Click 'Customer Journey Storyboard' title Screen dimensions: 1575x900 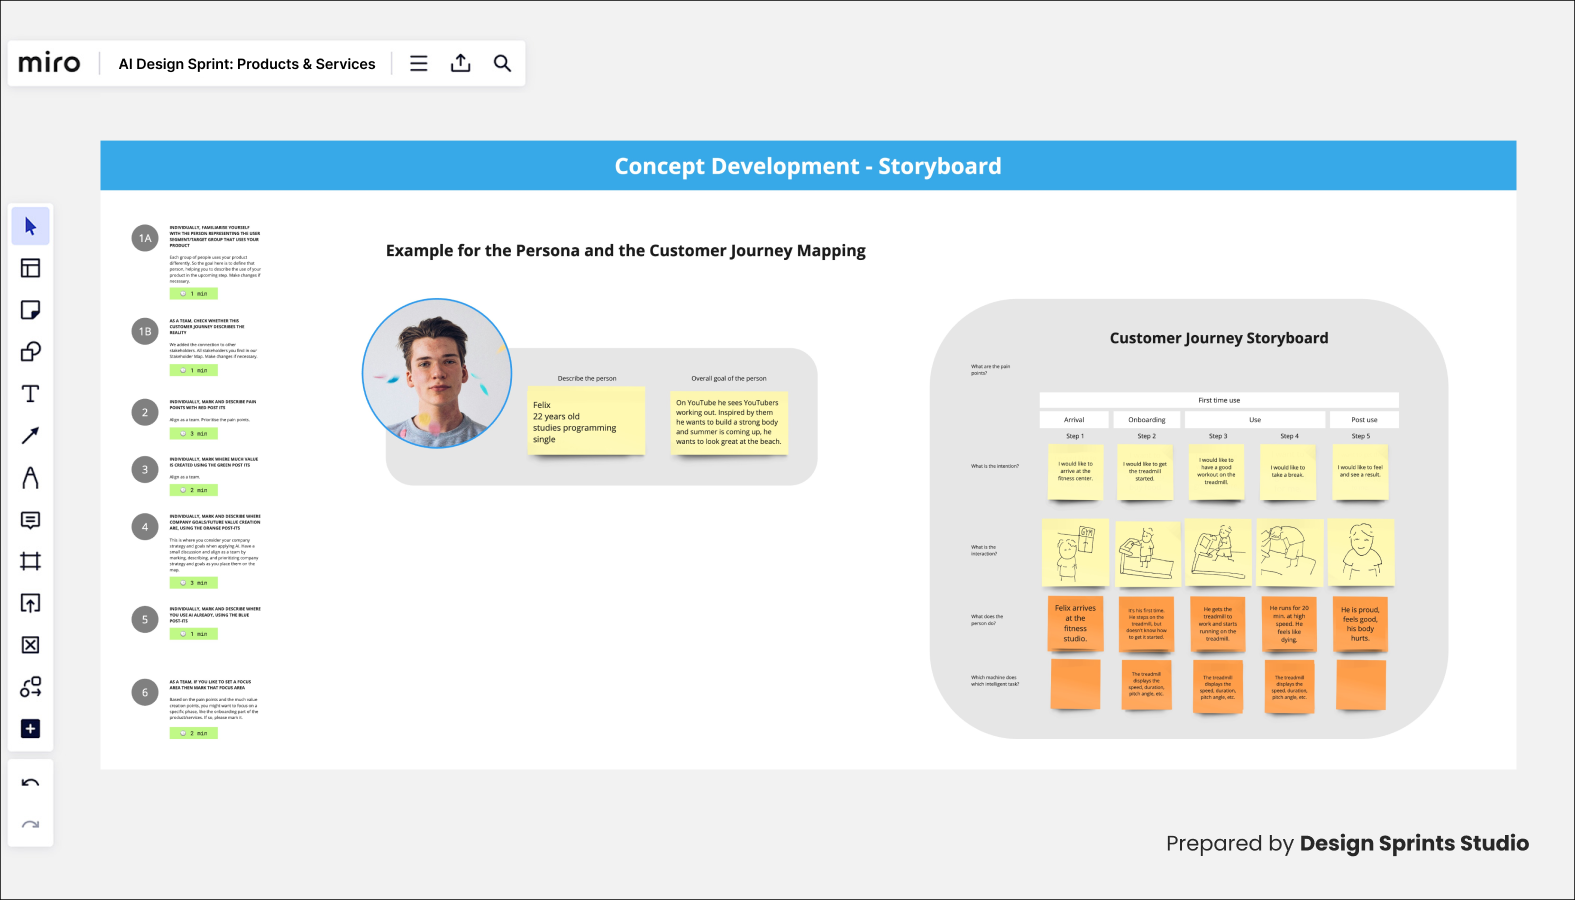(1219, 338)
